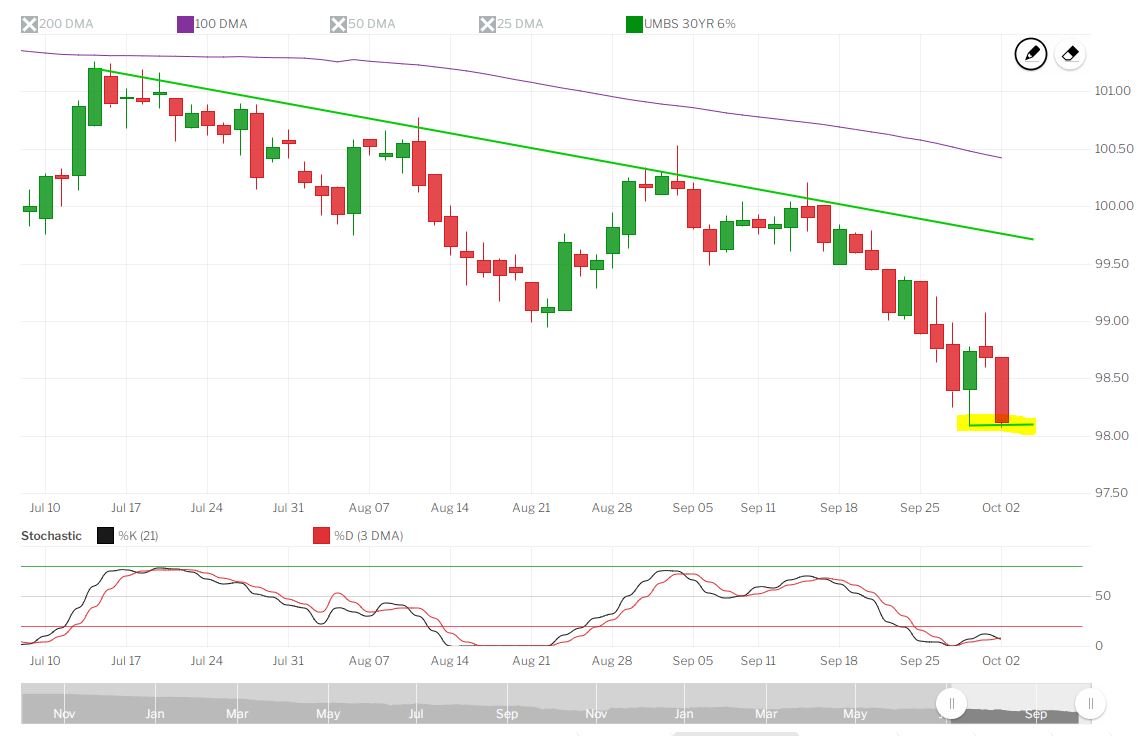
Task: Grab the right handle of the range navigator
Action: pos(1090,703)
